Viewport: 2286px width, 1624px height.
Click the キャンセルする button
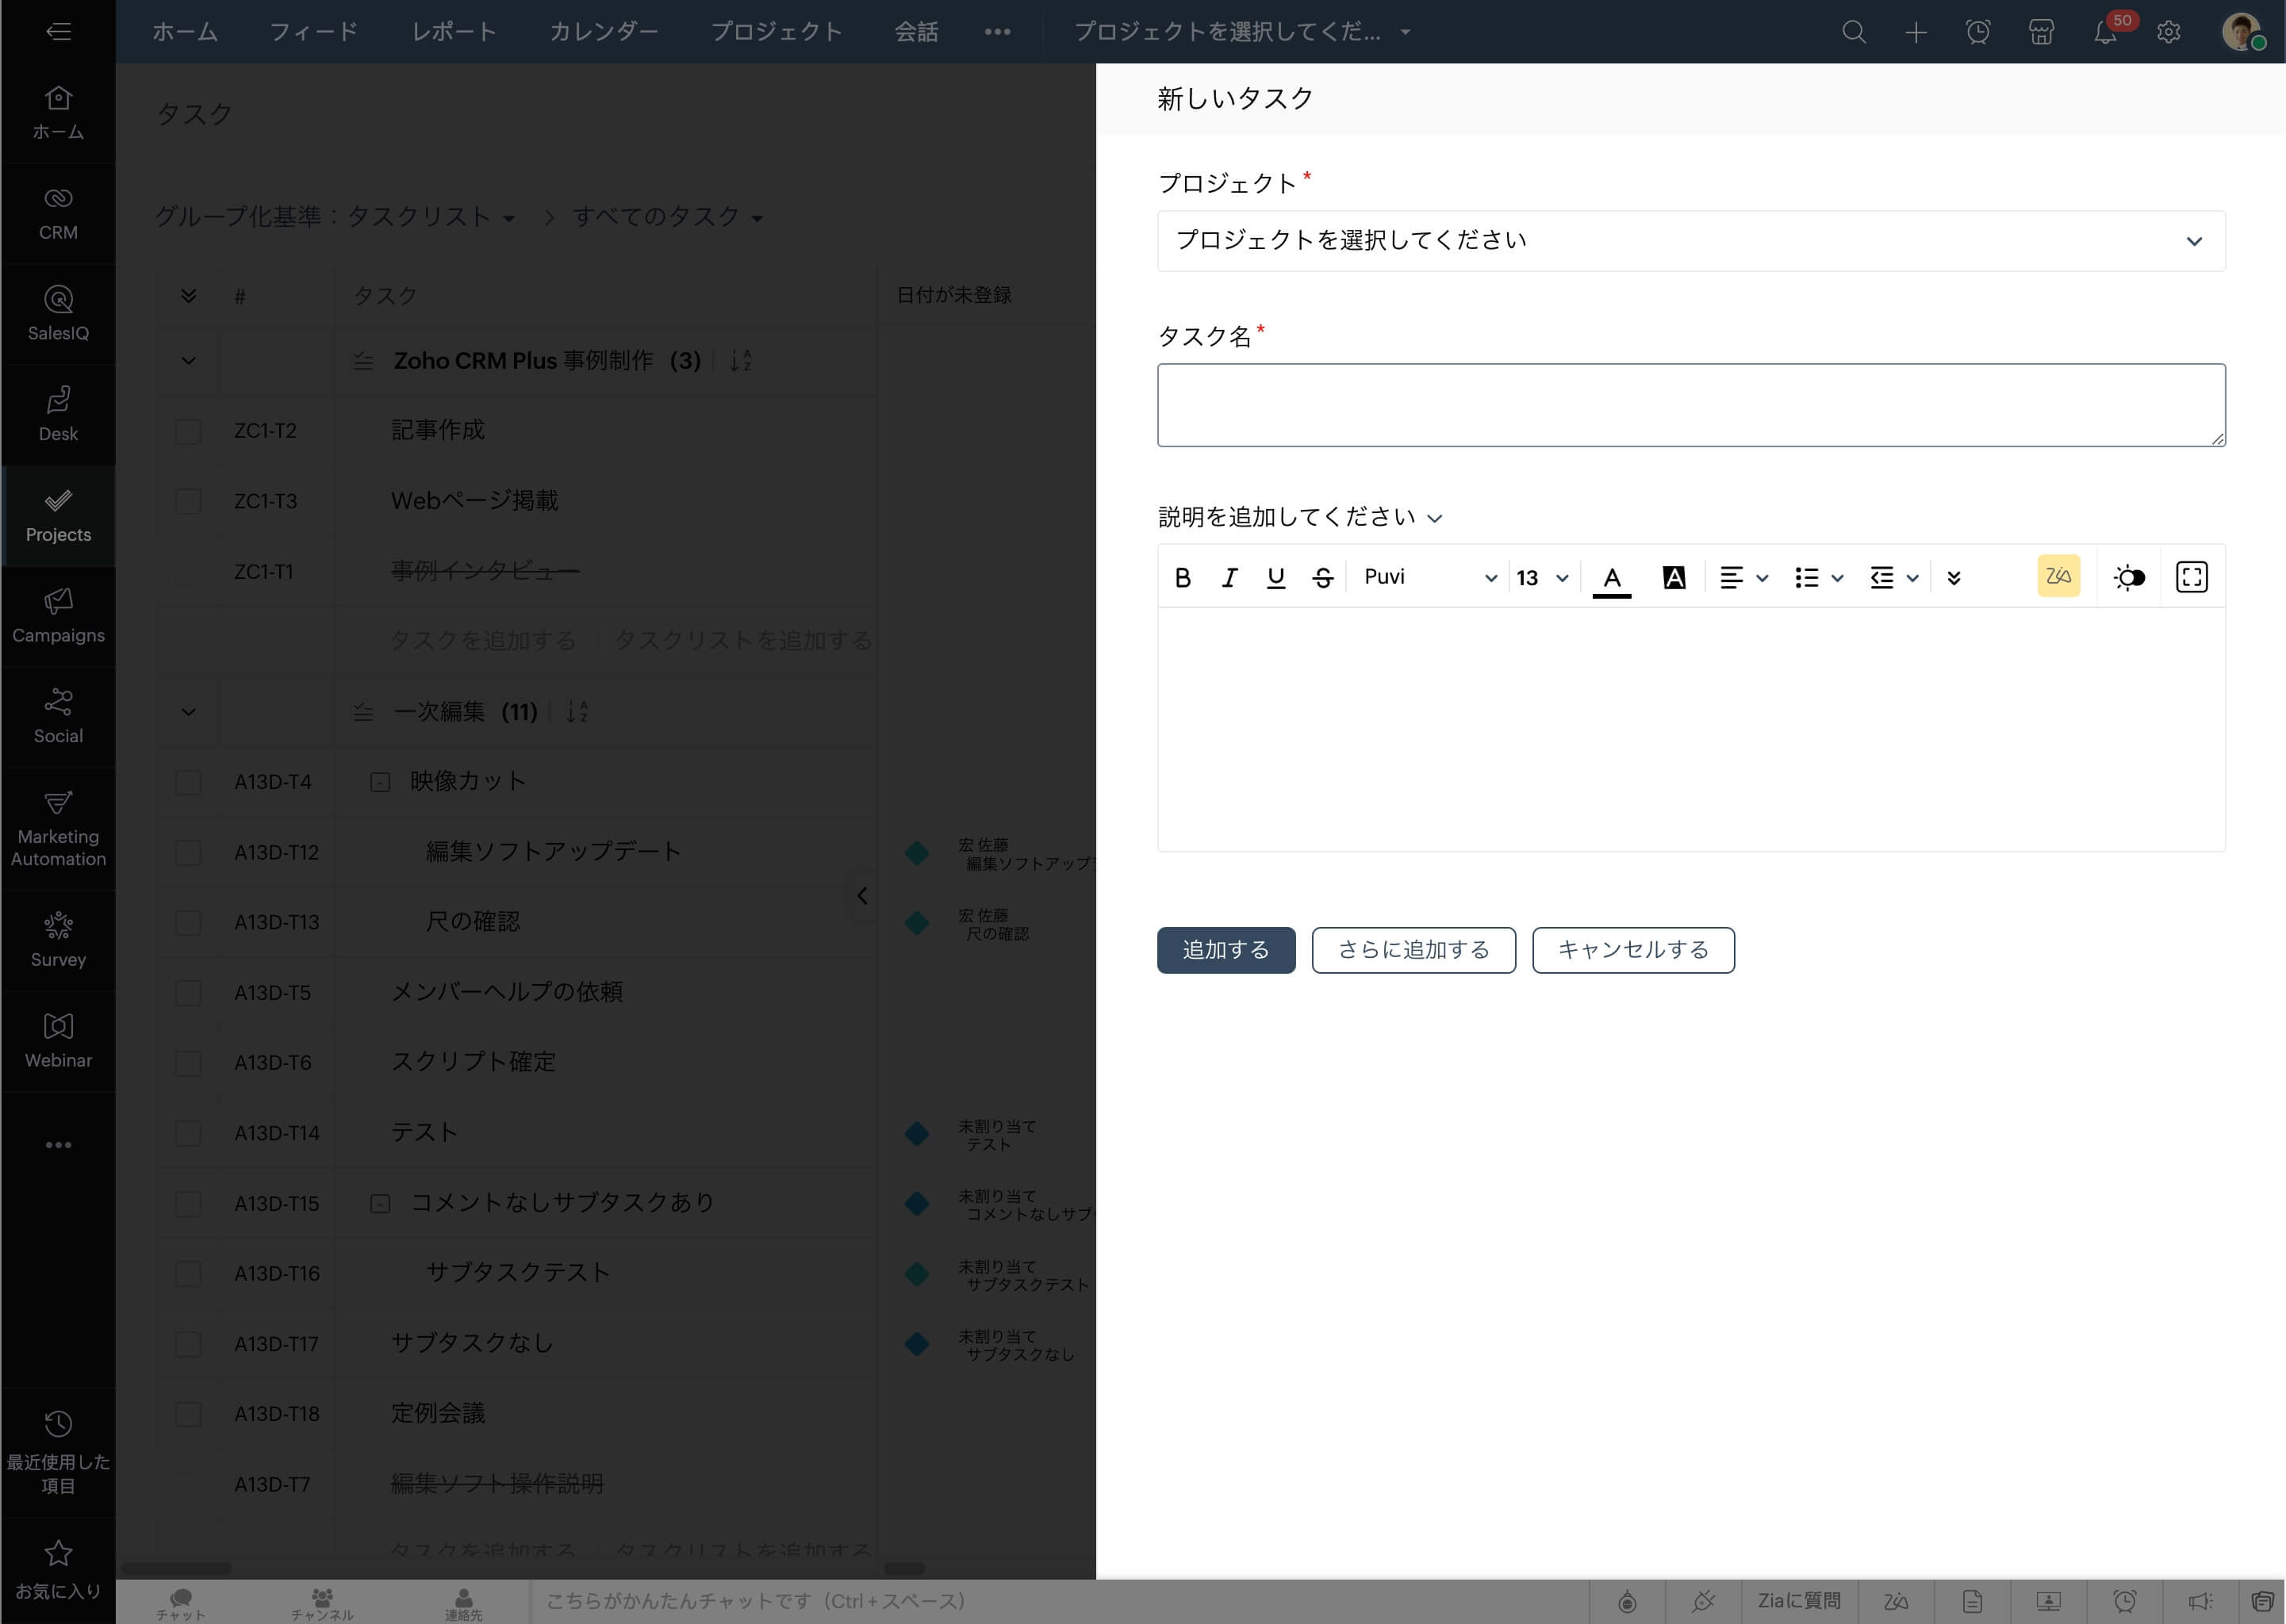[1633, 950]
